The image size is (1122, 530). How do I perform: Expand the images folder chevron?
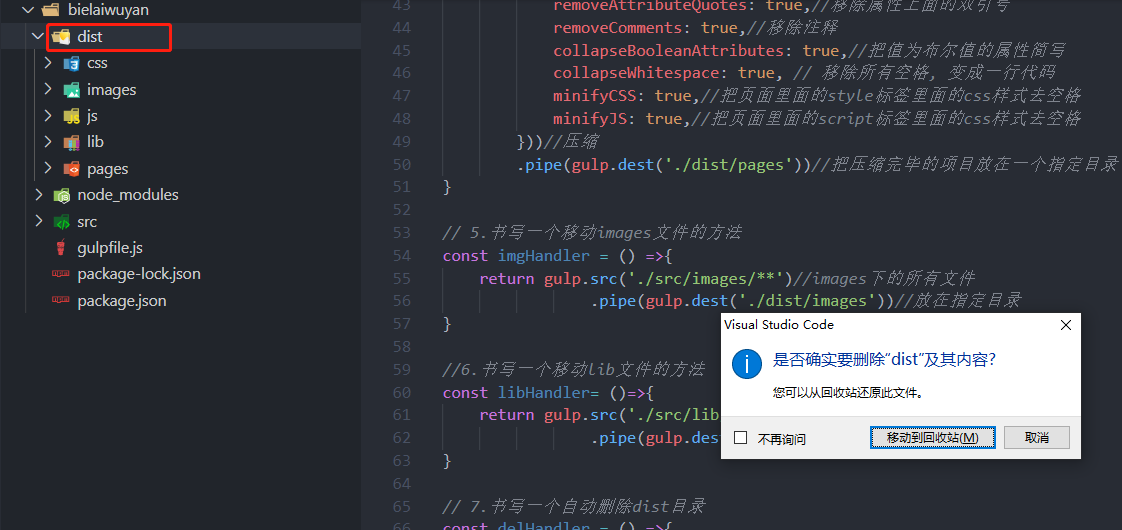[48, 89]
